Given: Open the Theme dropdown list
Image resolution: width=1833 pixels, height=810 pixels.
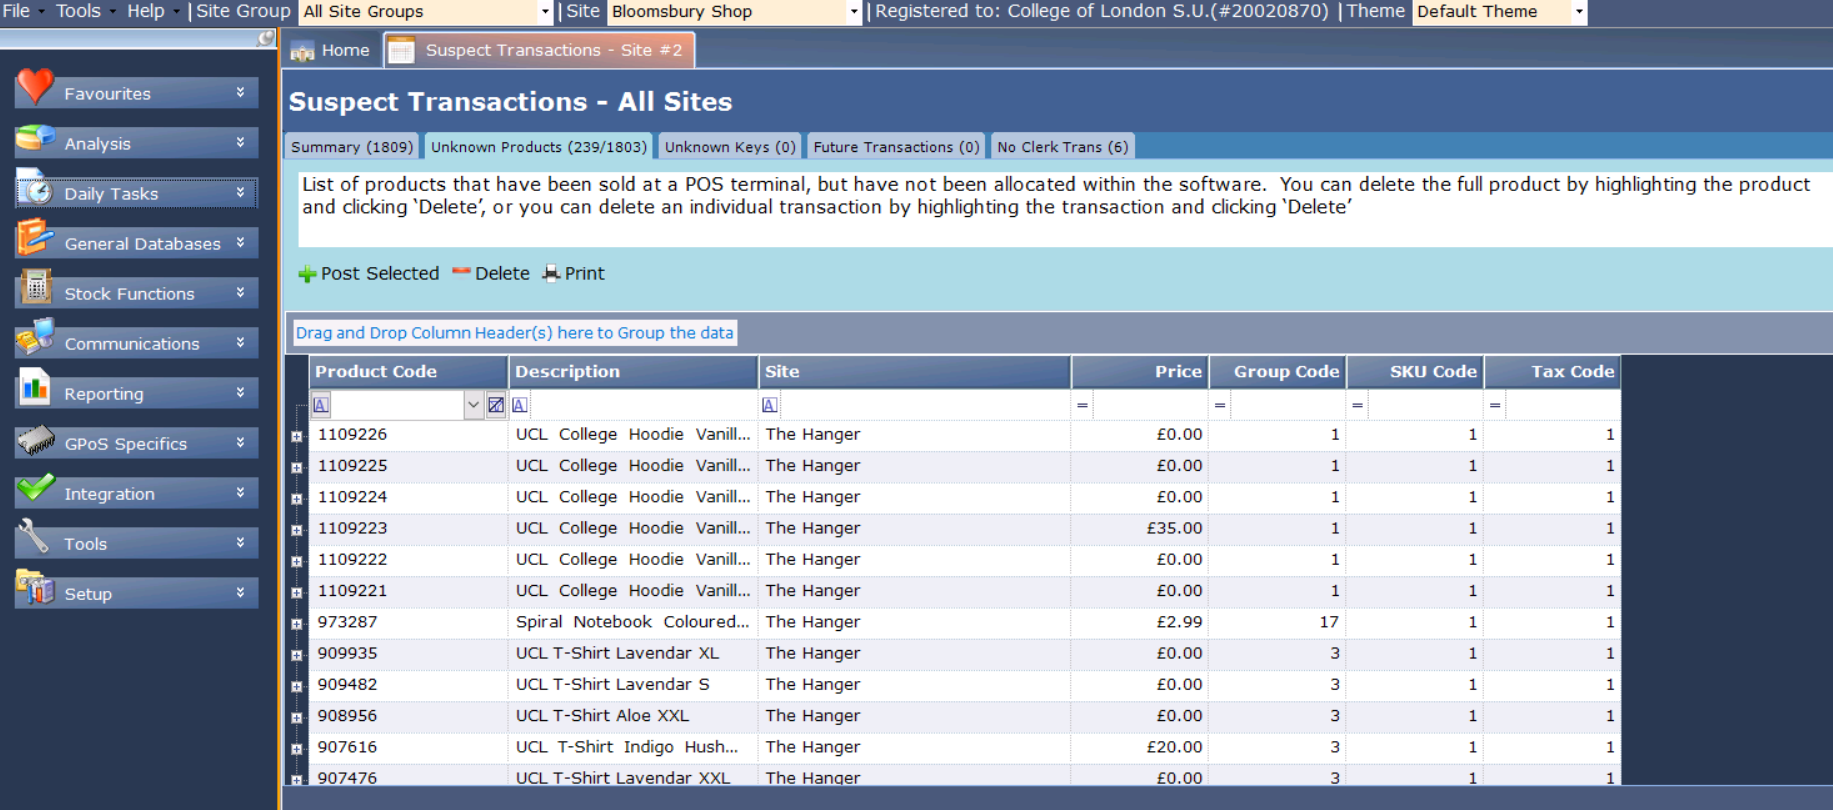Looking at the screenshot, I should [1579, 12].
